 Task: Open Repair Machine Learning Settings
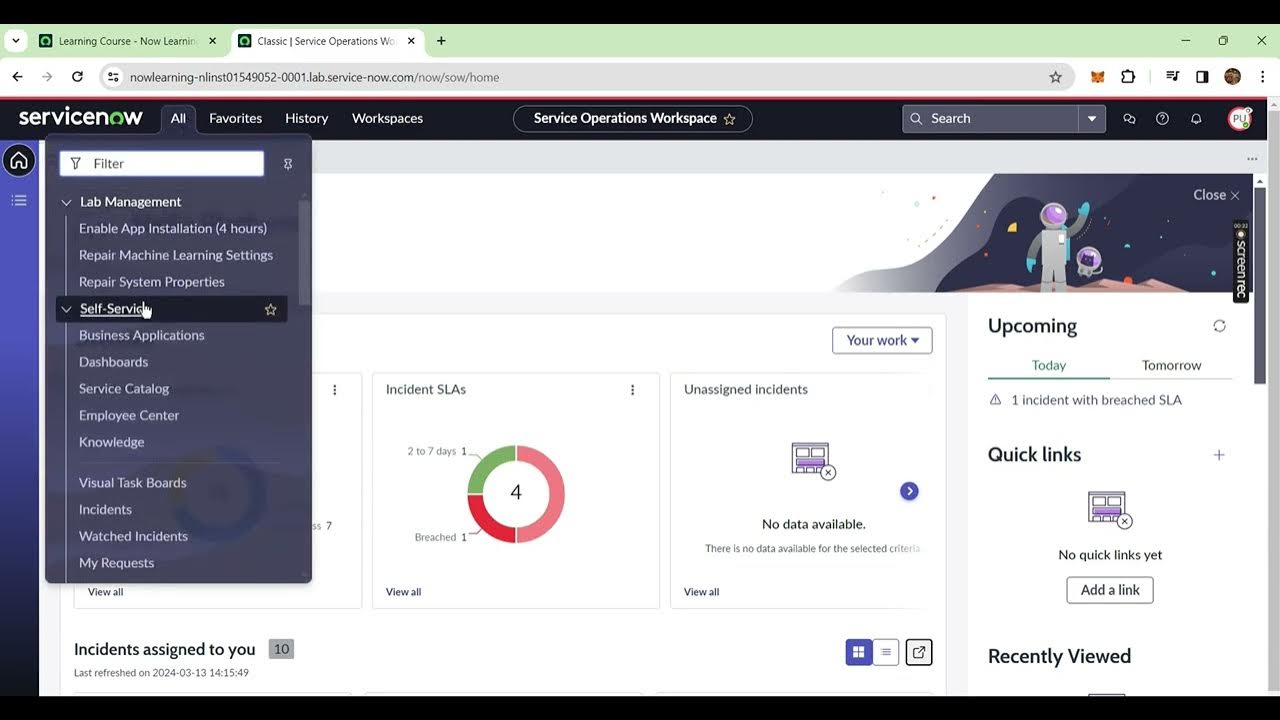176,255
